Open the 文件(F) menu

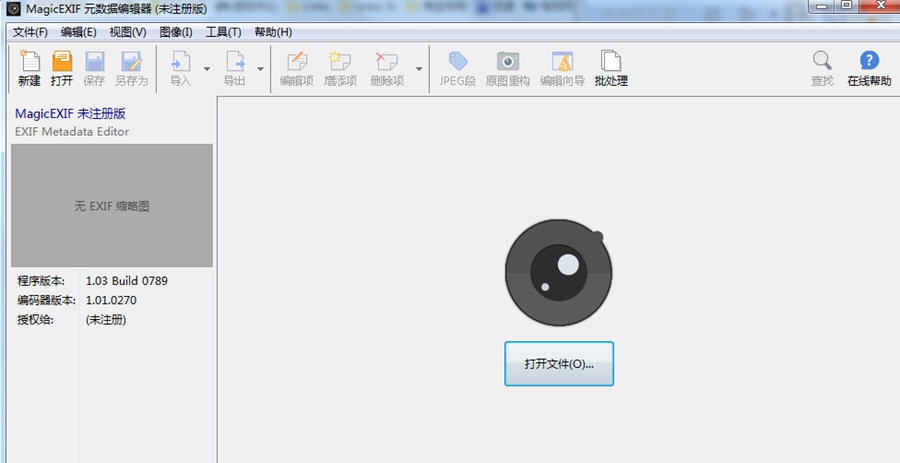click(30, 32)
